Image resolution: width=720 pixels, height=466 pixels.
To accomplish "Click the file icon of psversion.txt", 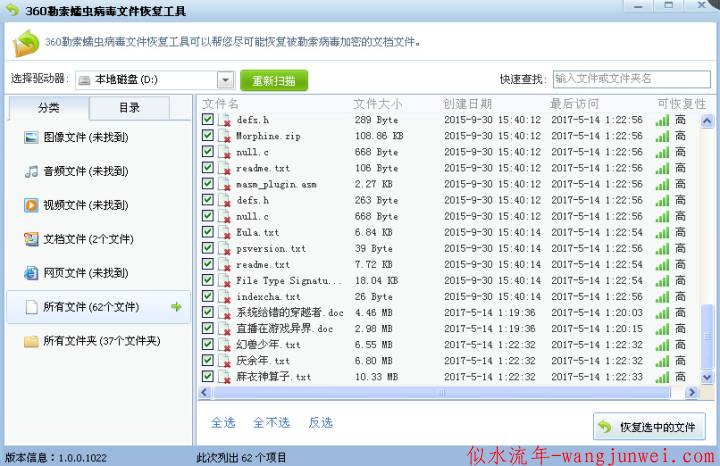I will [x=225, y=248].
